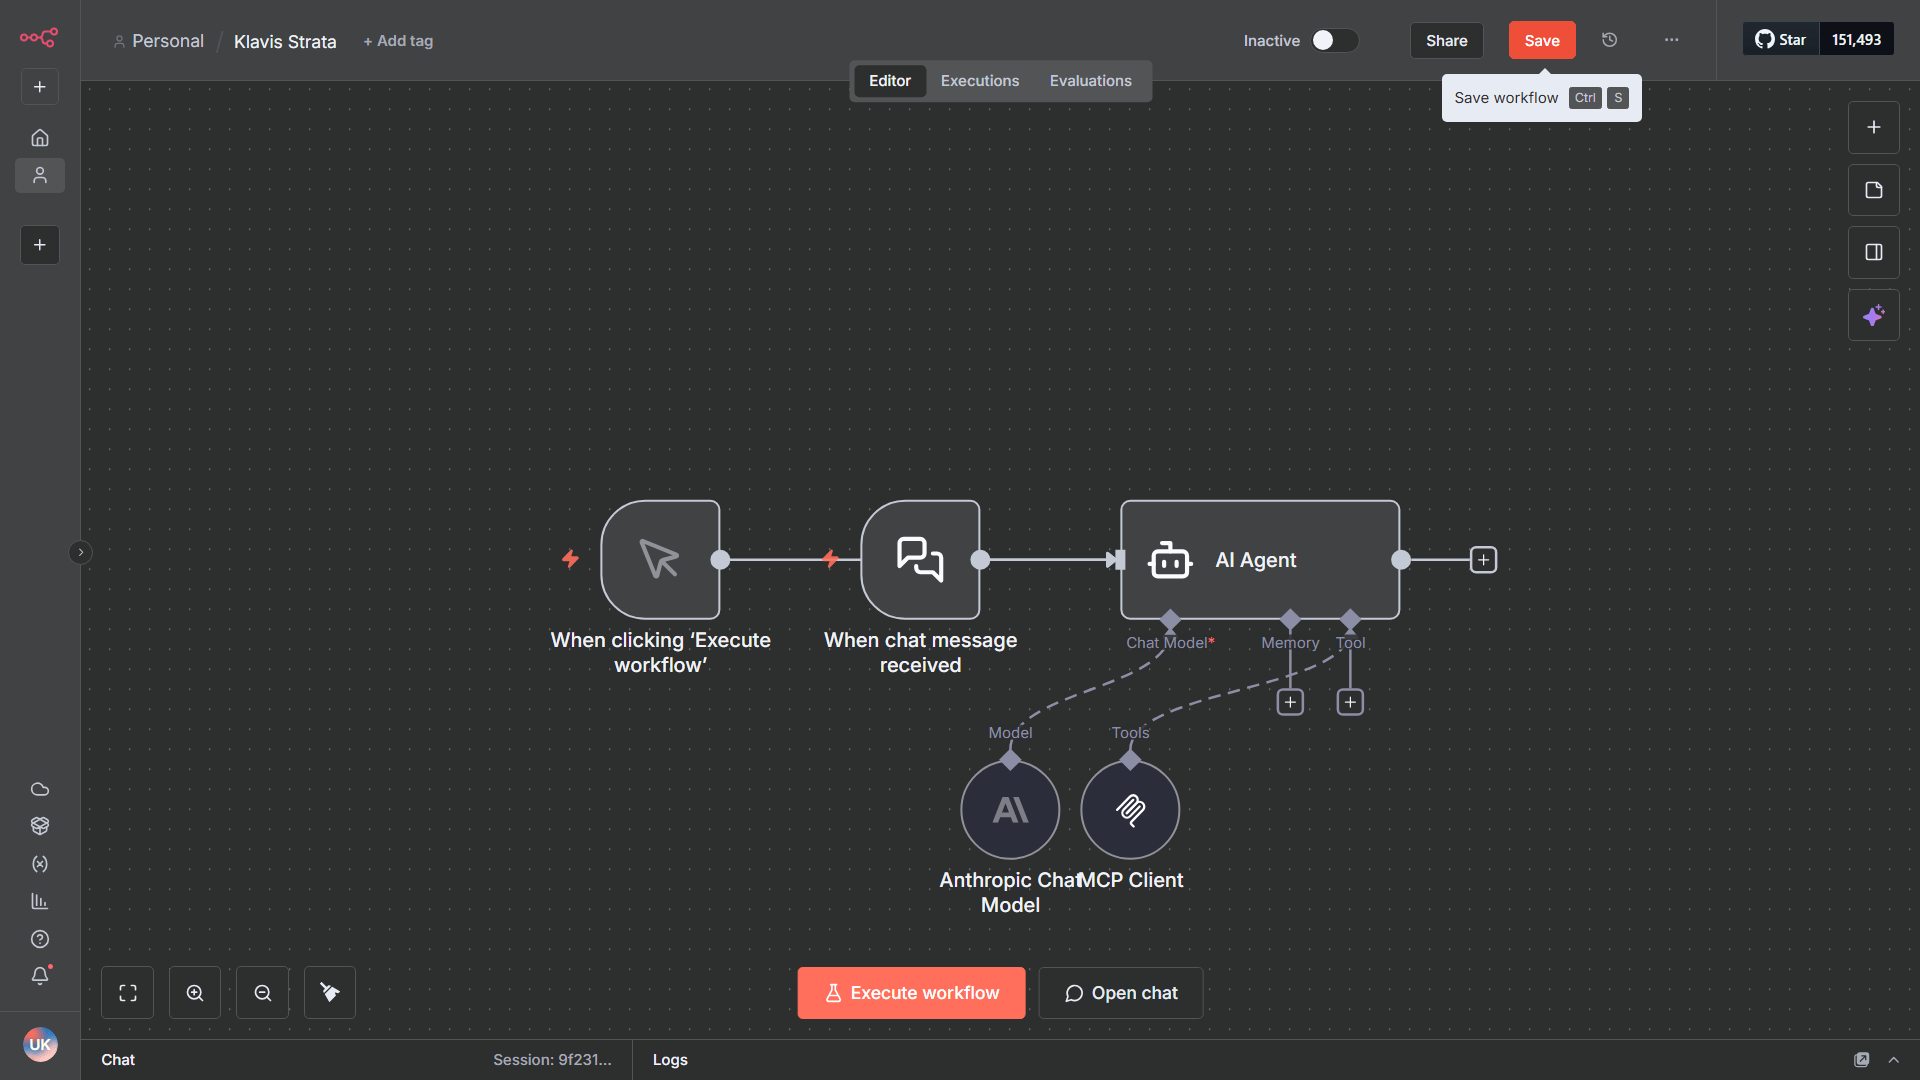Switch to the Evaluations tab
Image resolution: width=1920 pixels, height=1080 pixels.
[1090, 80]
